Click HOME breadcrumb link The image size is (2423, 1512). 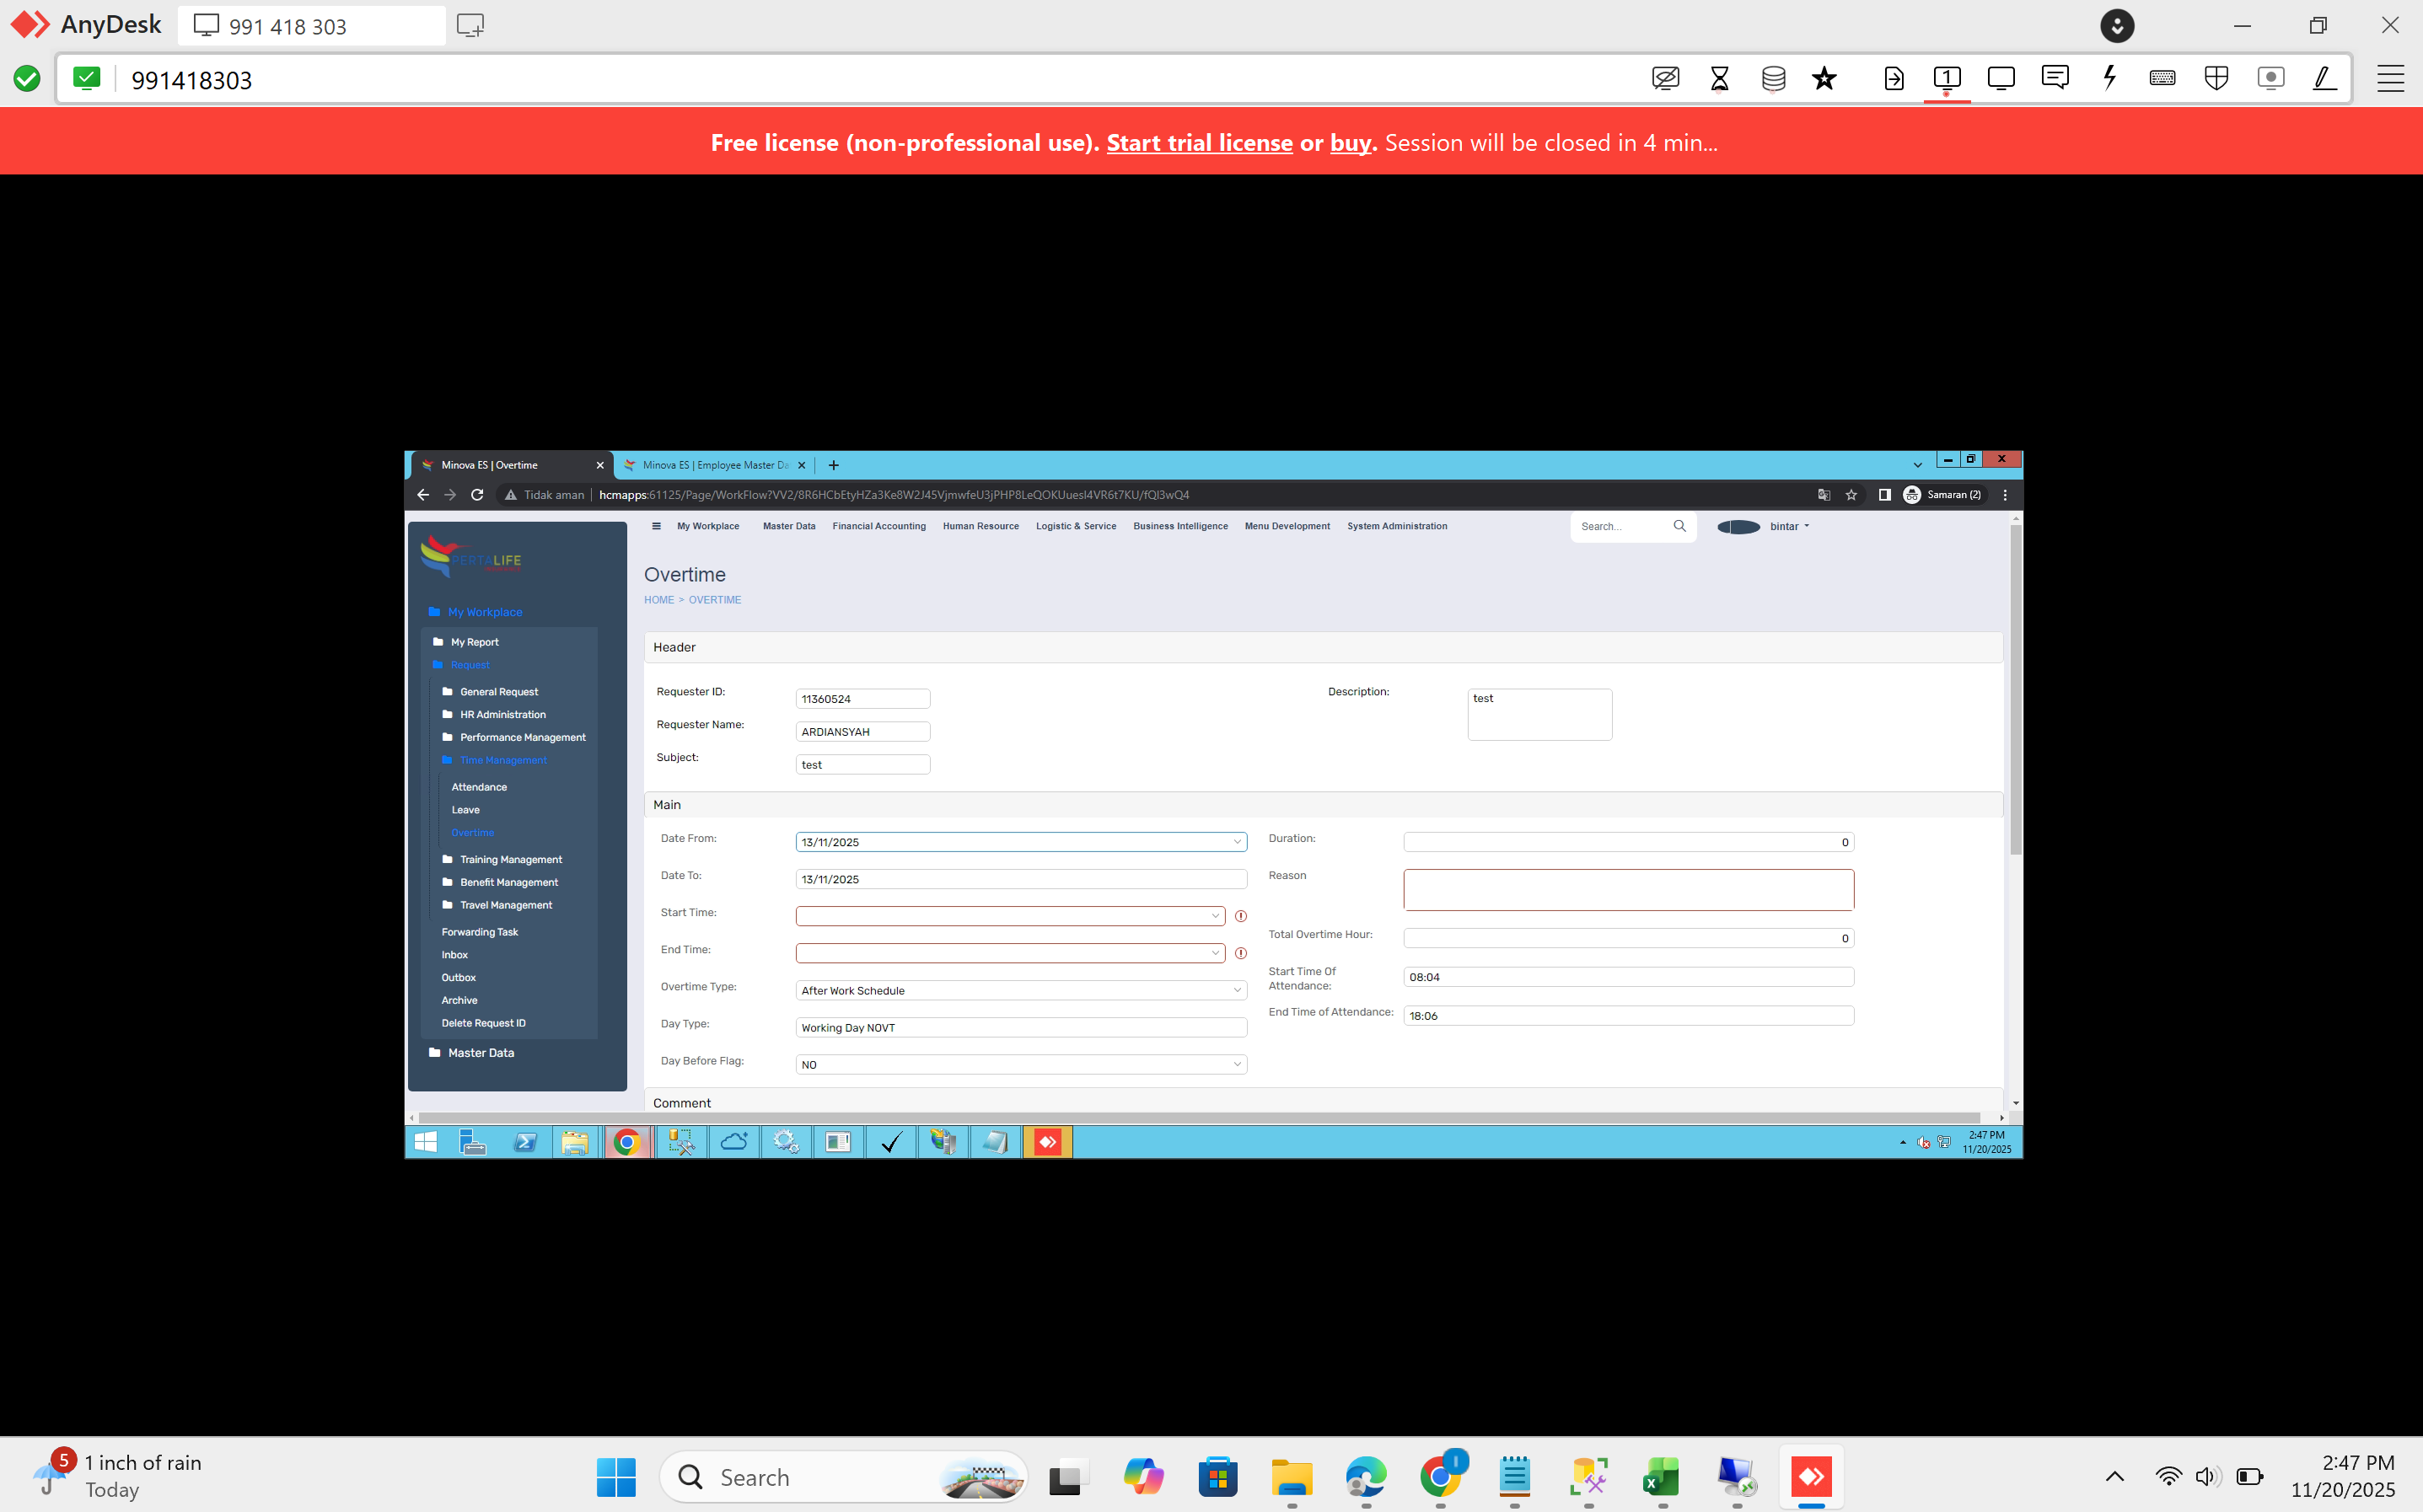tap(658, 600)
